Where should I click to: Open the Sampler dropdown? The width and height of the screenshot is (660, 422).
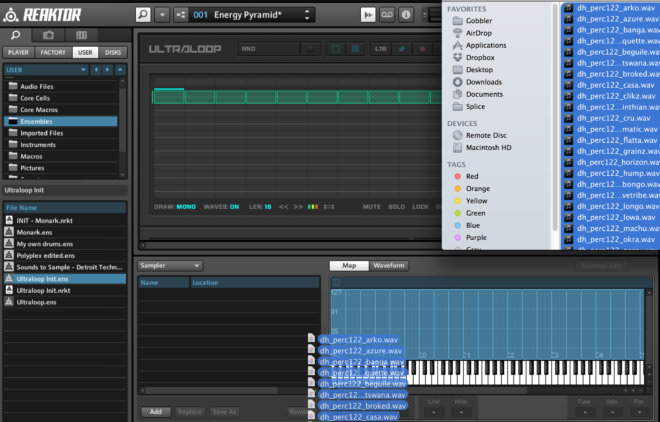click(x=170, y=265)
